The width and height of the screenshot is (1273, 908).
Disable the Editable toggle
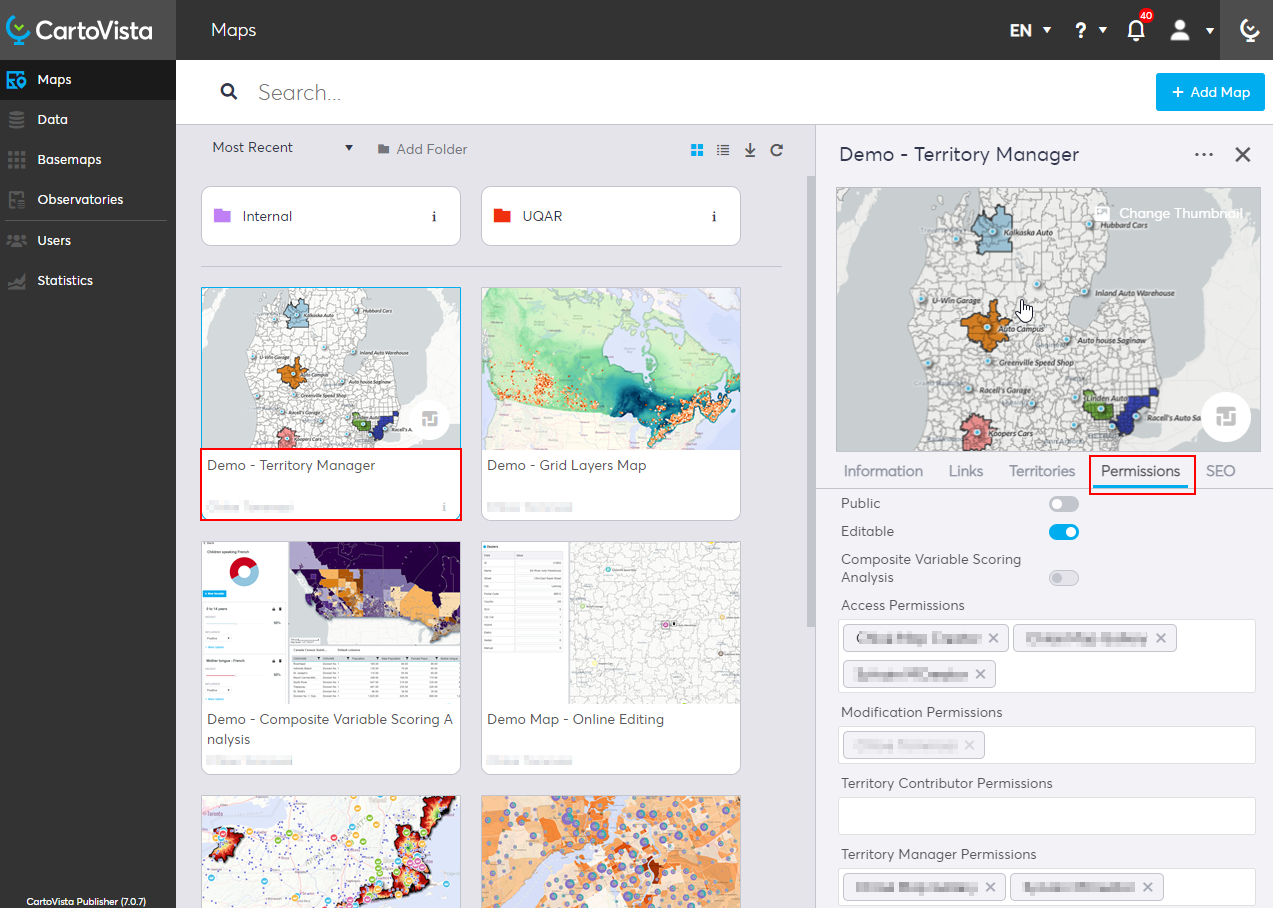pos(1063,531)
